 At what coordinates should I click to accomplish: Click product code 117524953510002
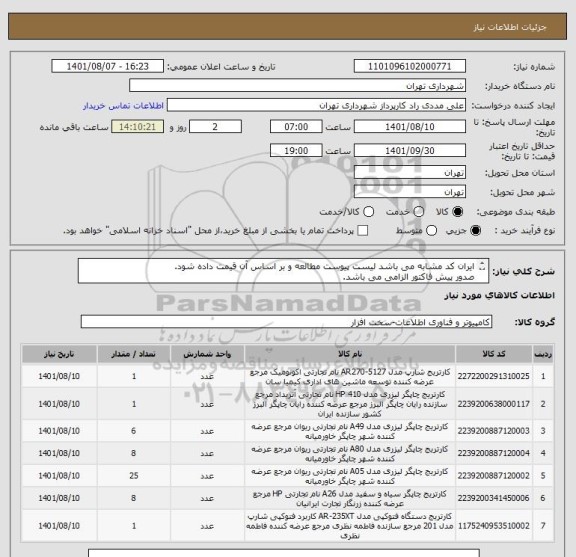pos(493,526)
